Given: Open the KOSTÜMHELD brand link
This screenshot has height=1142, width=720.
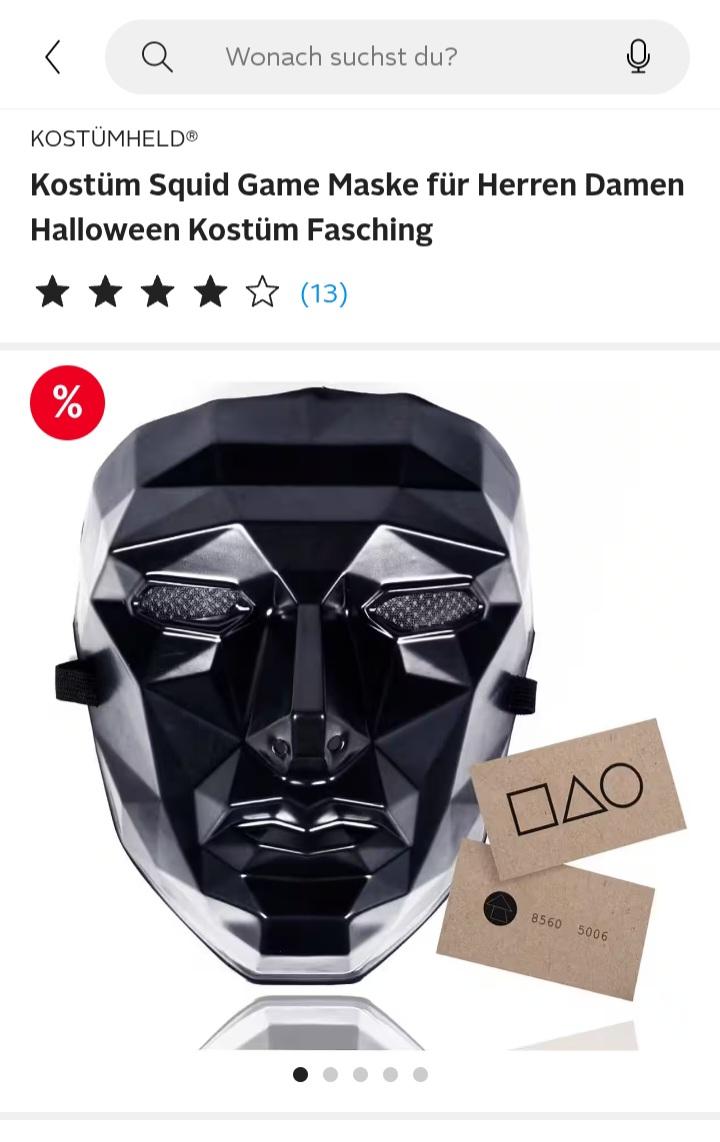Looking at the screenshot, I should 114,138.
